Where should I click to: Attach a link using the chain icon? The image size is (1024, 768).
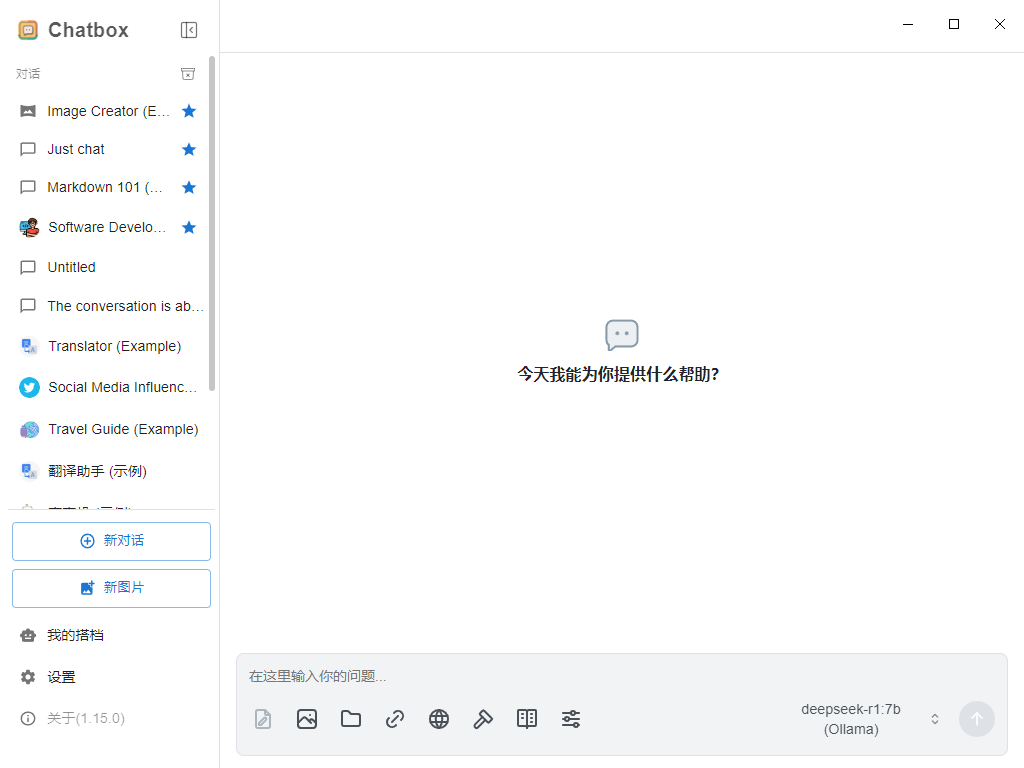coord(395,719)
